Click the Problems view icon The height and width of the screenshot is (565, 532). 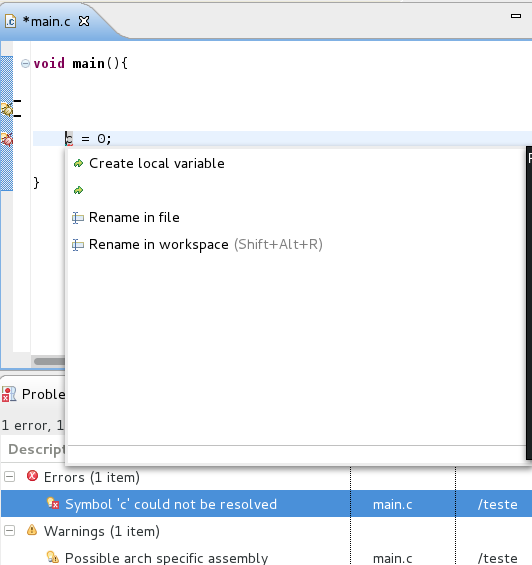9,394
